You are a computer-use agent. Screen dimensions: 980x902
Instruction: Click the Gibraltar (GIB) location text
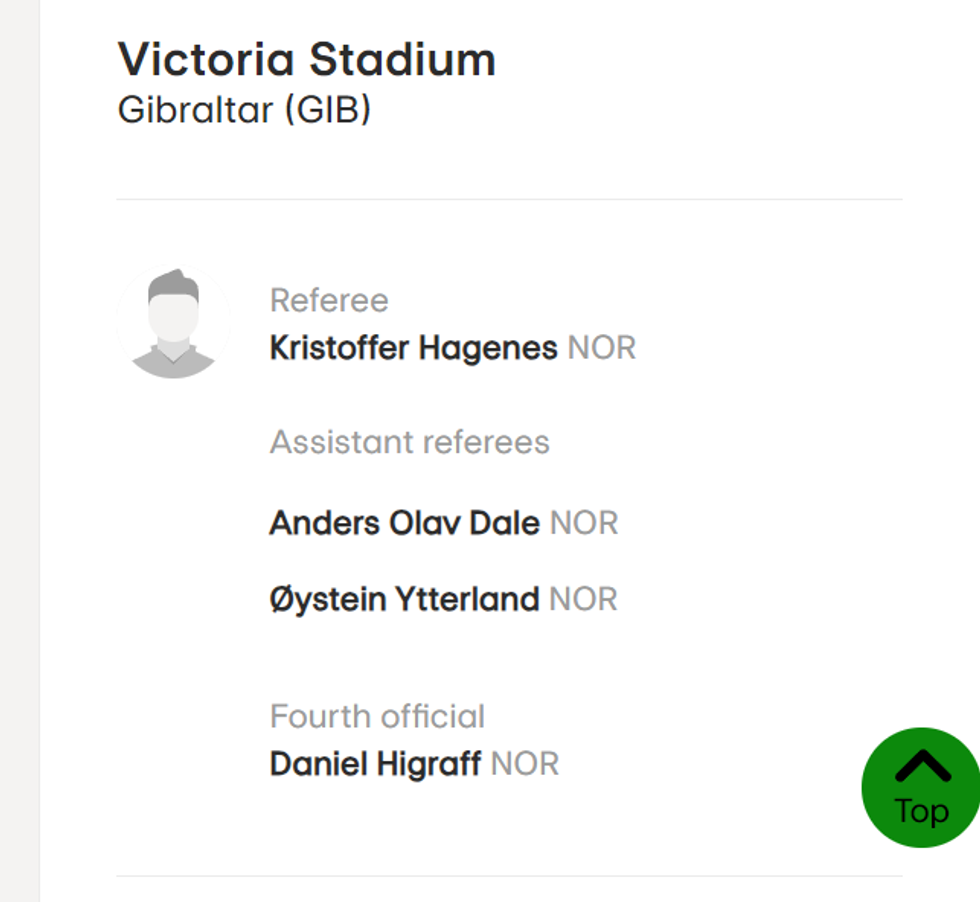pos(244,110)
